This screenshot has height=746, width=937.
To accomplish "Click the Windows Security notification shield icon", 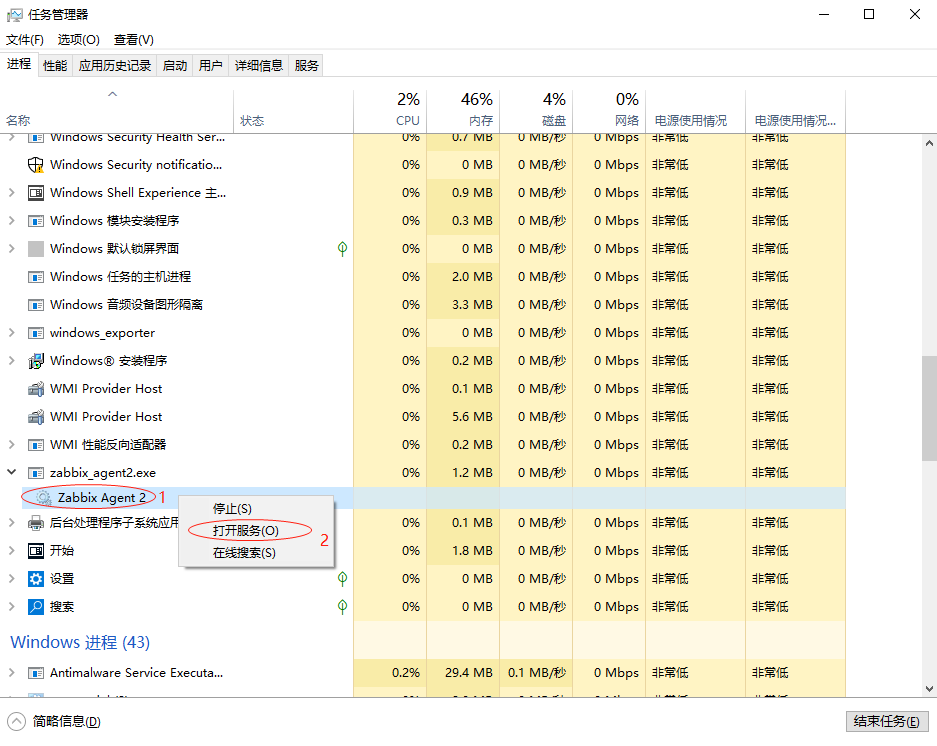I will click(36, 165).
